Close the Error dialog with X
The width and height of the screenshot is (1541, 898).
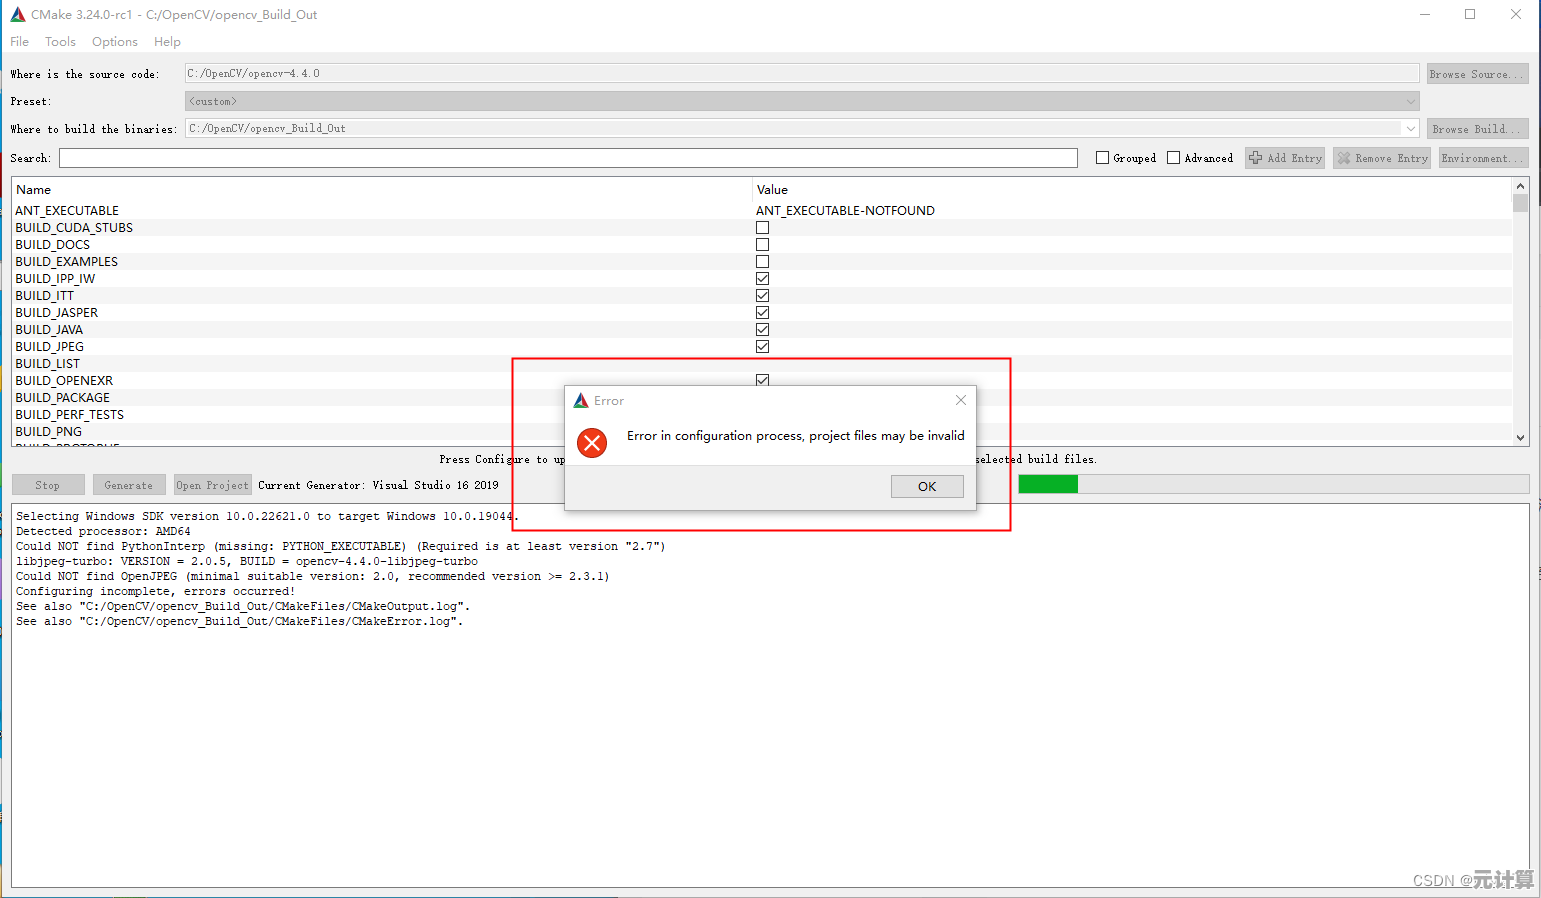(x=960, y=400)
